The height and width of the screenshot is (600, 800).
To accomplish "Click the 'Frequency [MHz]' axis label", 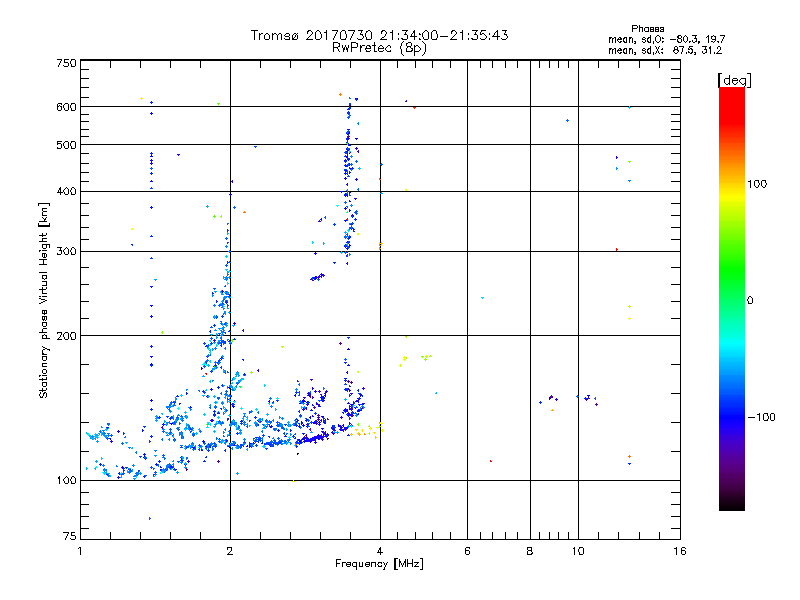I will click(379, 563).
